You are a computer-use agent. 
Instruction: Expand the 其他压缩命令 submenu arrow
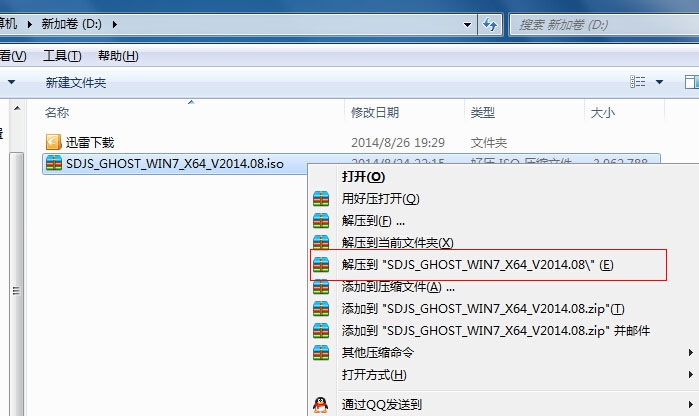pos(691,352)
